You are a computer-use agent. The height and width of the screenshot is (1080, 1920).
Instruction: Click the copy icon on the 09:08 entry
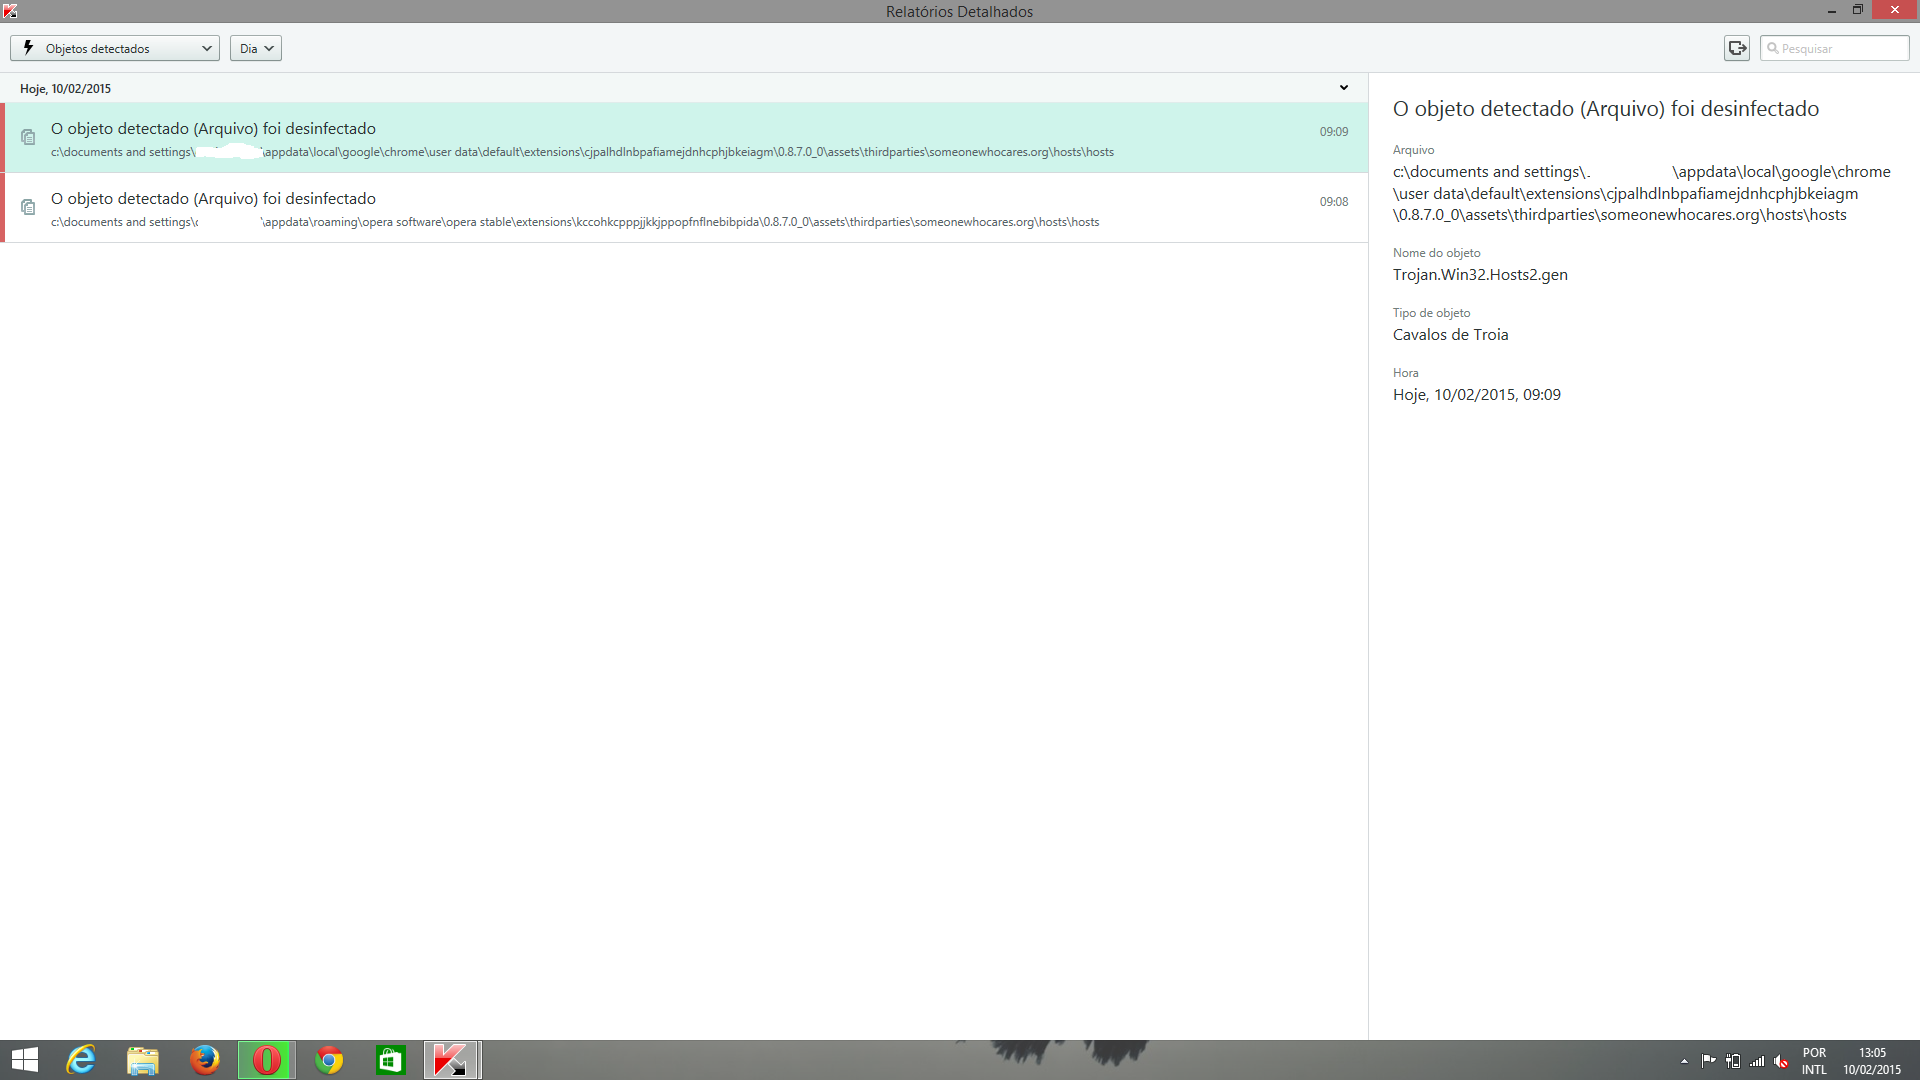pos(28,207)
